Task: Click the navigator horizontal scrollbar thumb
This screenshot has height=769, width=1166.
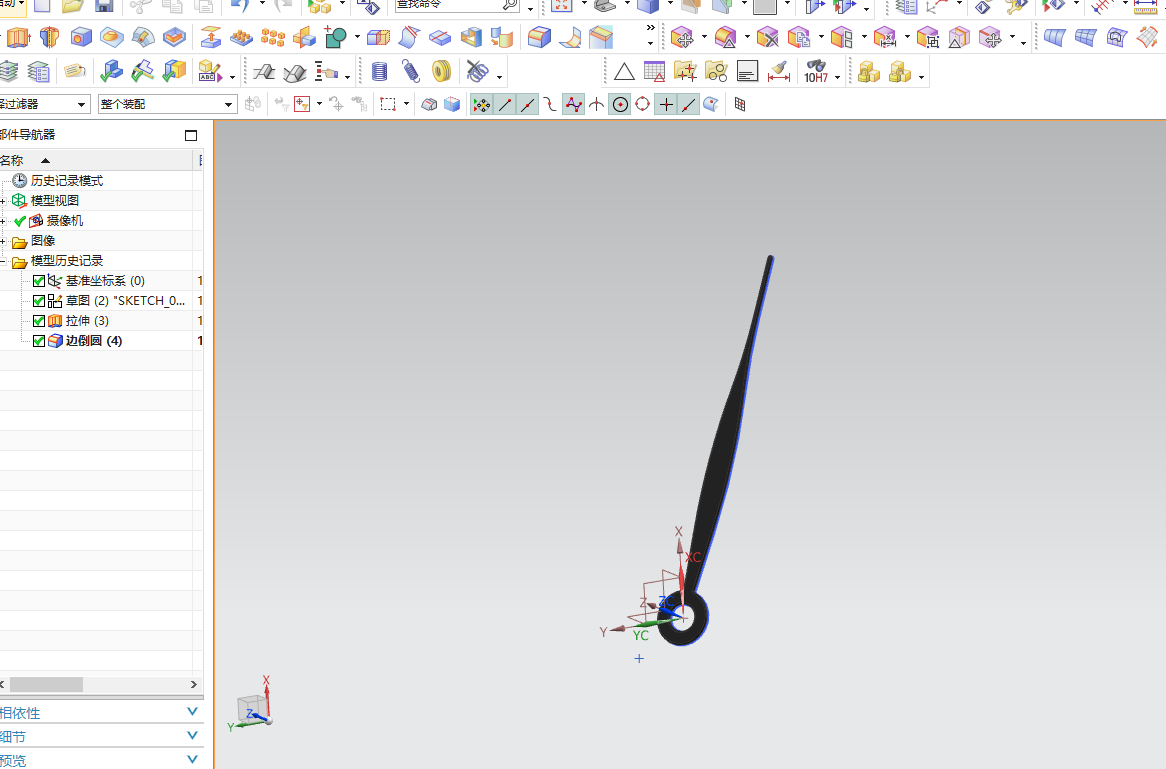Action: [46, 684]
